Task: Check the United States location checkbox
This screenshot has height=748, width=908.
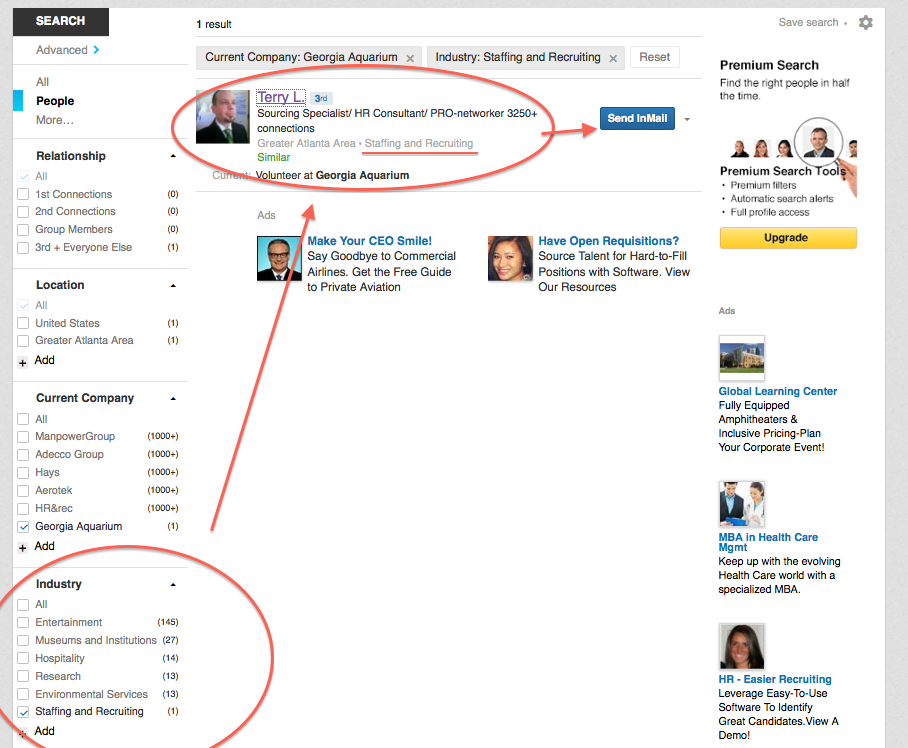Action: pos(23,323)
